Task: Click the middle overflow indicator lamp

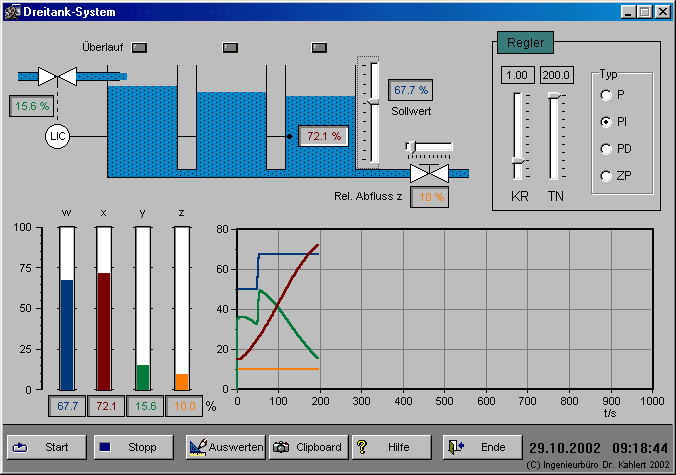Action: pyautogui.click(x=229, y=47)
